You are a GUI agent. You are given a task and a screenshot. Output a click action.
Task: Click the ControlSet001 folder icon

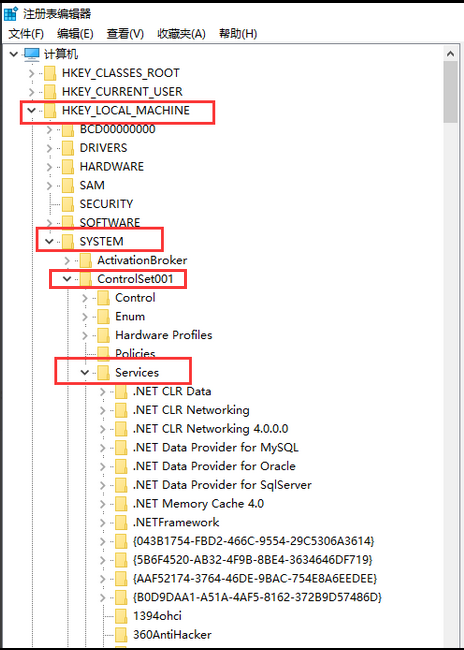click(86, 279)
